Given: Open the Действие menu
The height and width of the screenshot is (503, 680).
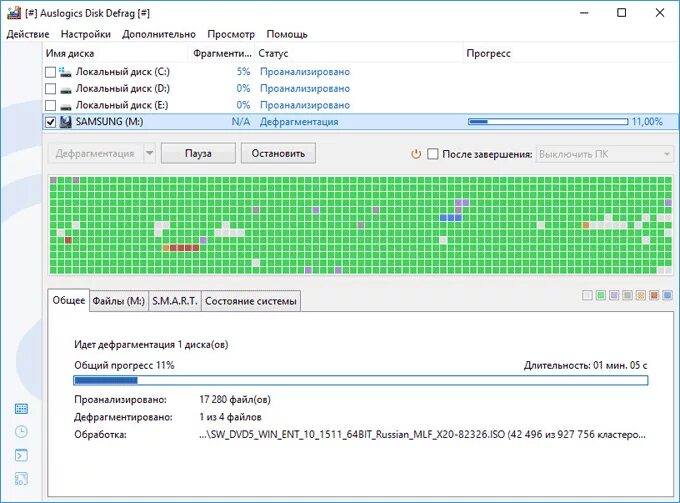Looking at the screenshot, I should point(28,34).
